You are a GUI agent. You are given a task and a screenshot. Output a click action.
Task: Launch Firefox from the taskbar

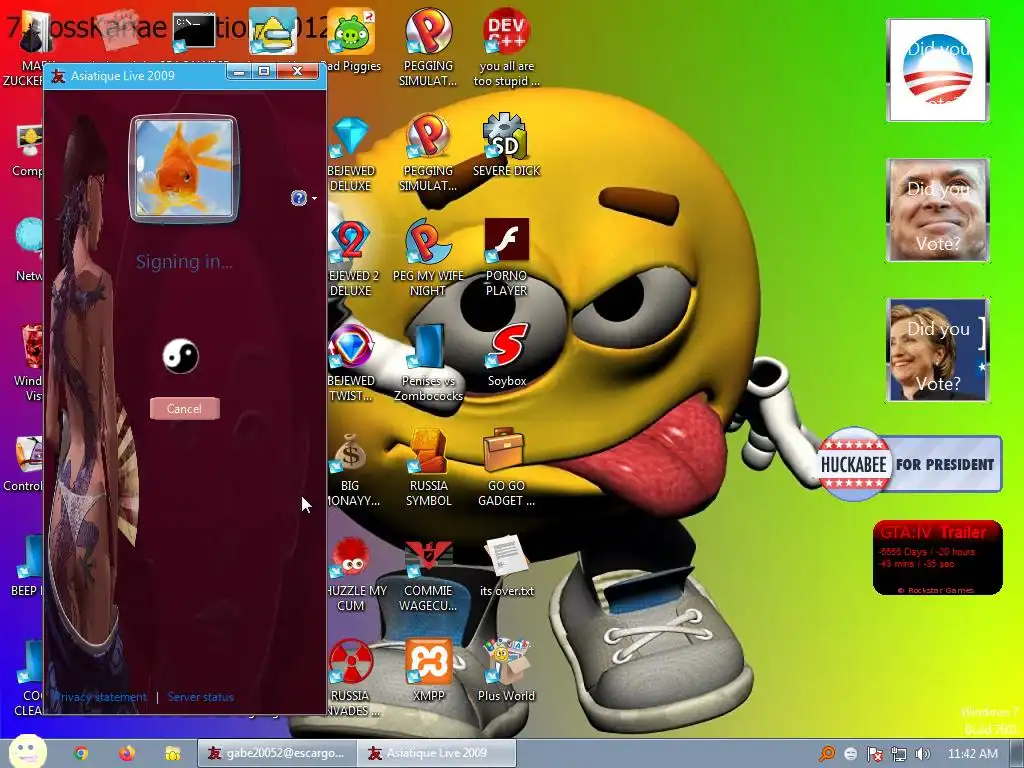(x=127, y=754)
